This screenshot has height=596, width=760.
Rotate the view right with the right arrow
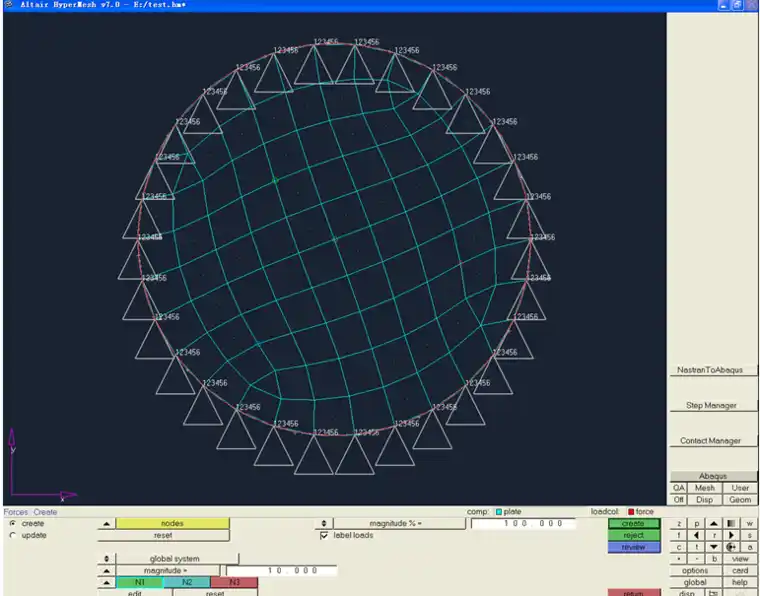(731, 535)
